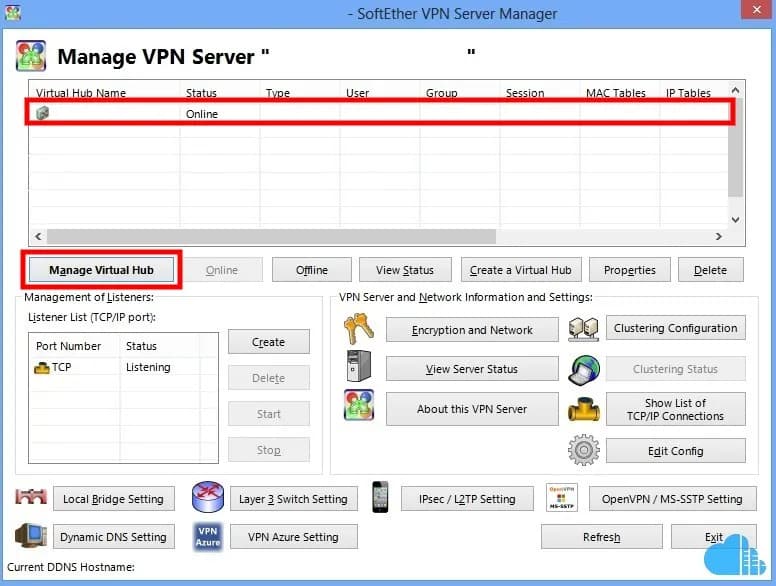Viewport: 776px width, 586px height.
Task: Click the Refresh button
Action: click(x=601, y=537)
